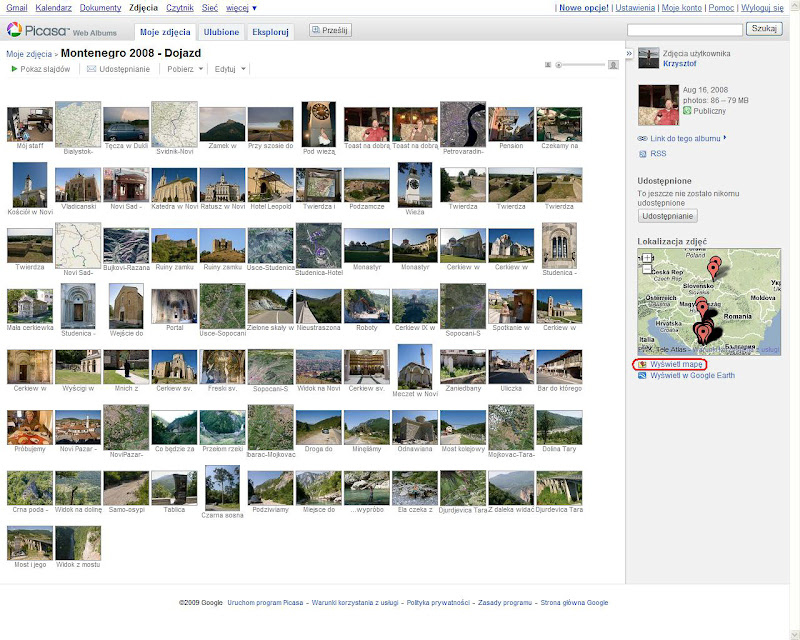The image size is (800, 640).
Task: Click the search input field
Action: coord(685,30)
